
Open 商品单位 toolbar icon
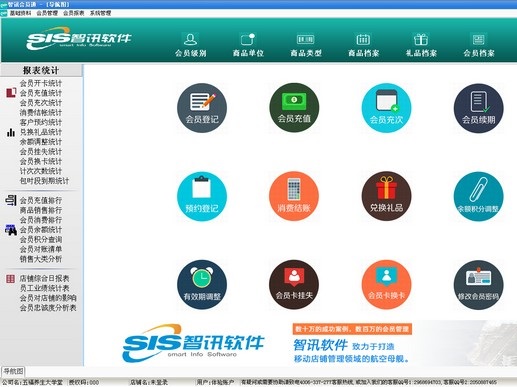pos(248,45)
